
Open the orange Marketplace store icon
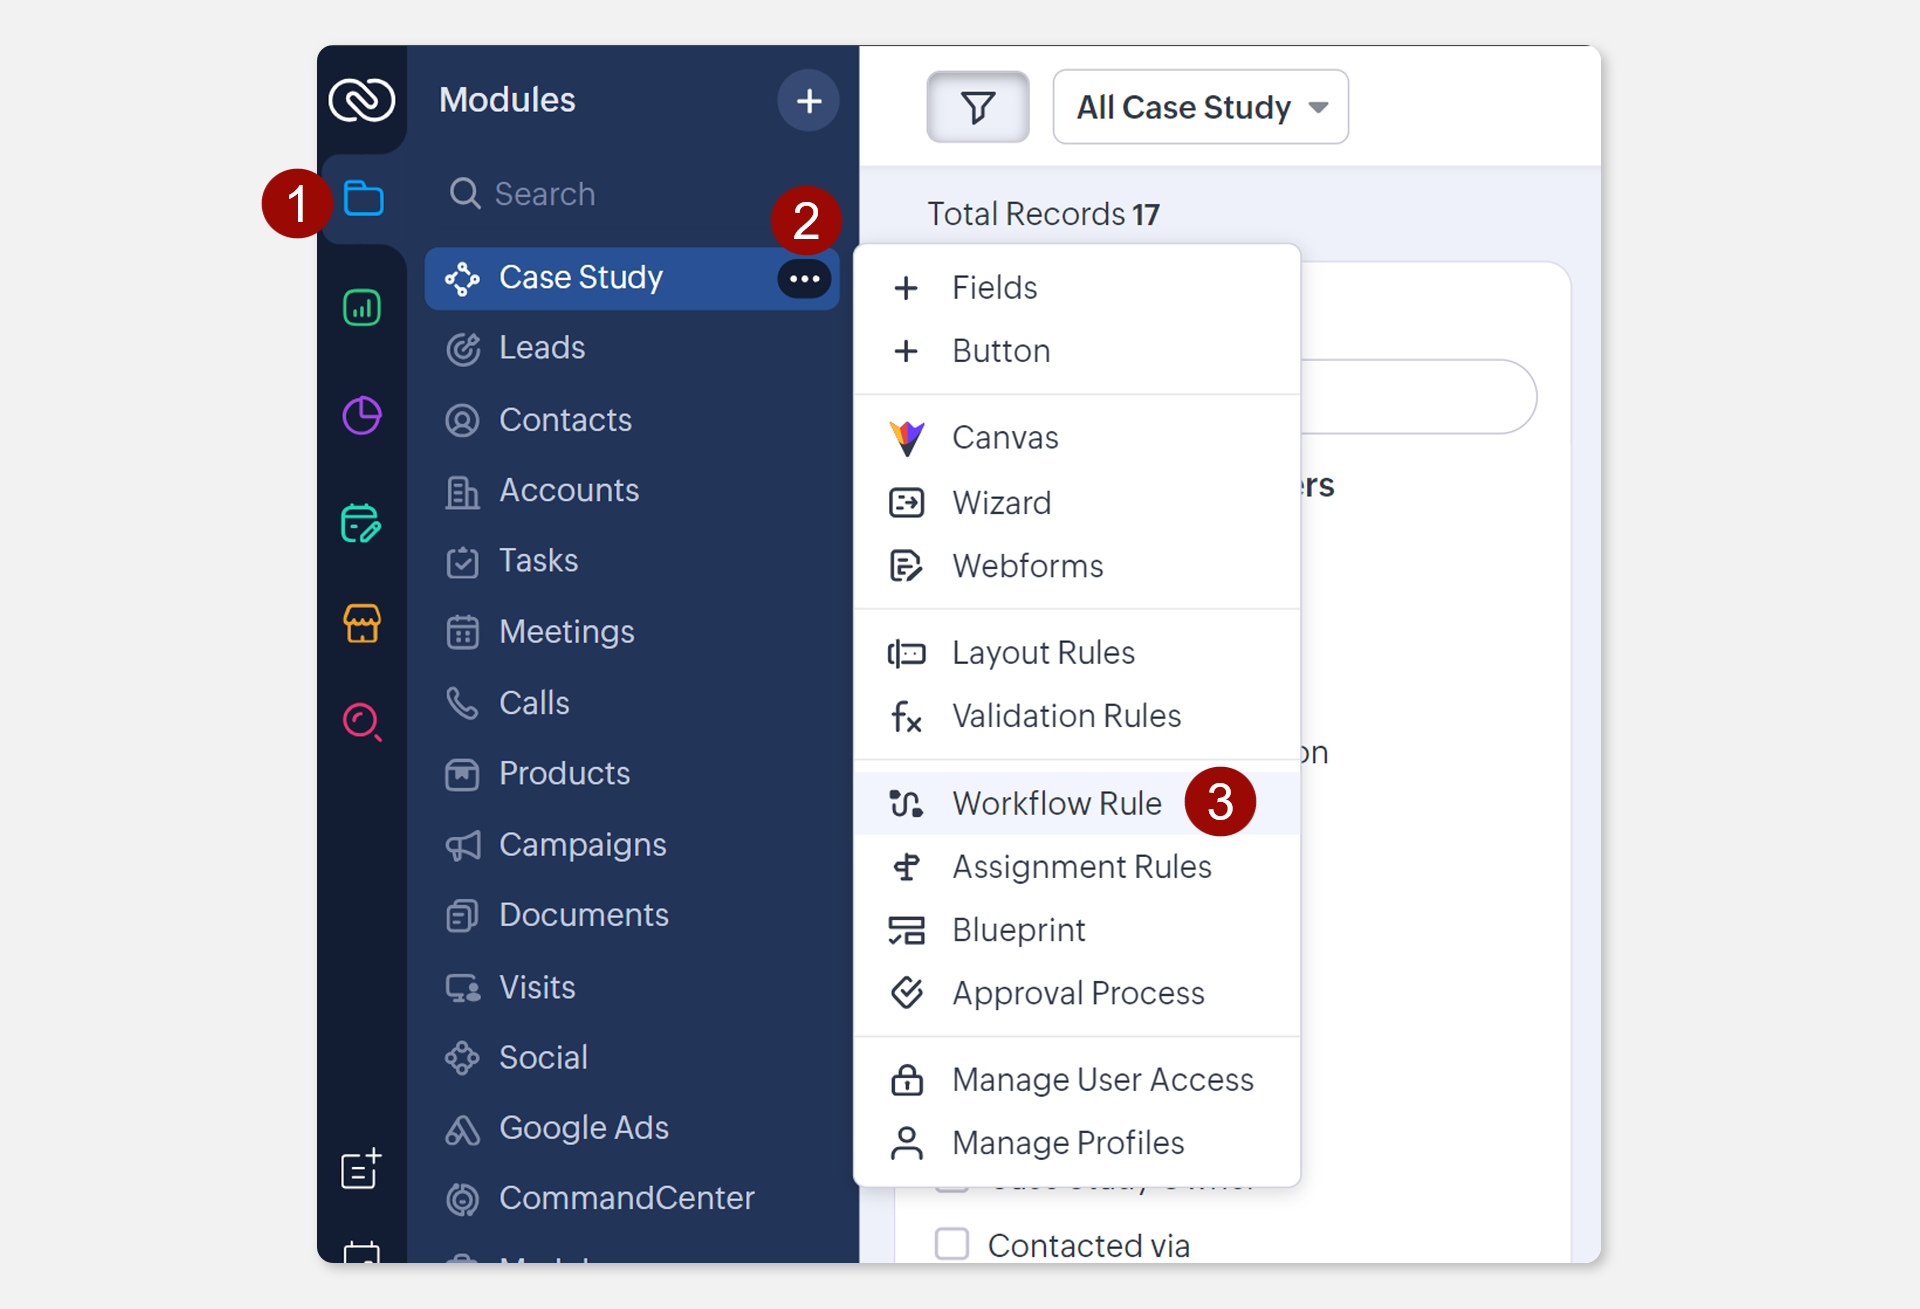362,623
